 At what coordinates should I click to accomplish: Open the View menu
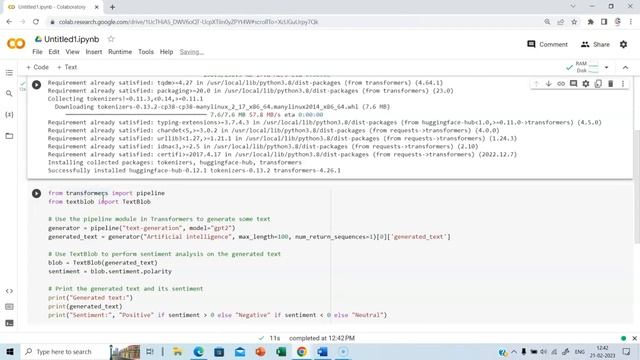click(72, 52)
